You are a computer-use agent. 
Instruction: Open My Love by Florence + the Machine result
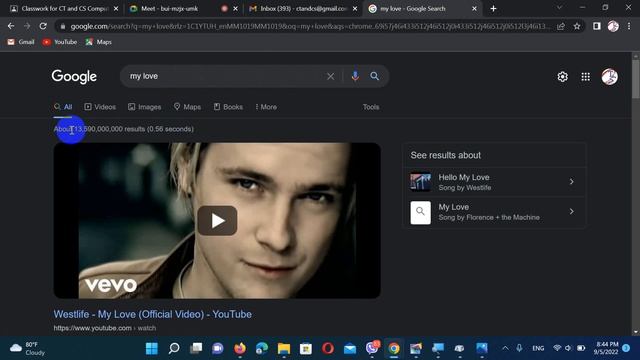[495, 212]
